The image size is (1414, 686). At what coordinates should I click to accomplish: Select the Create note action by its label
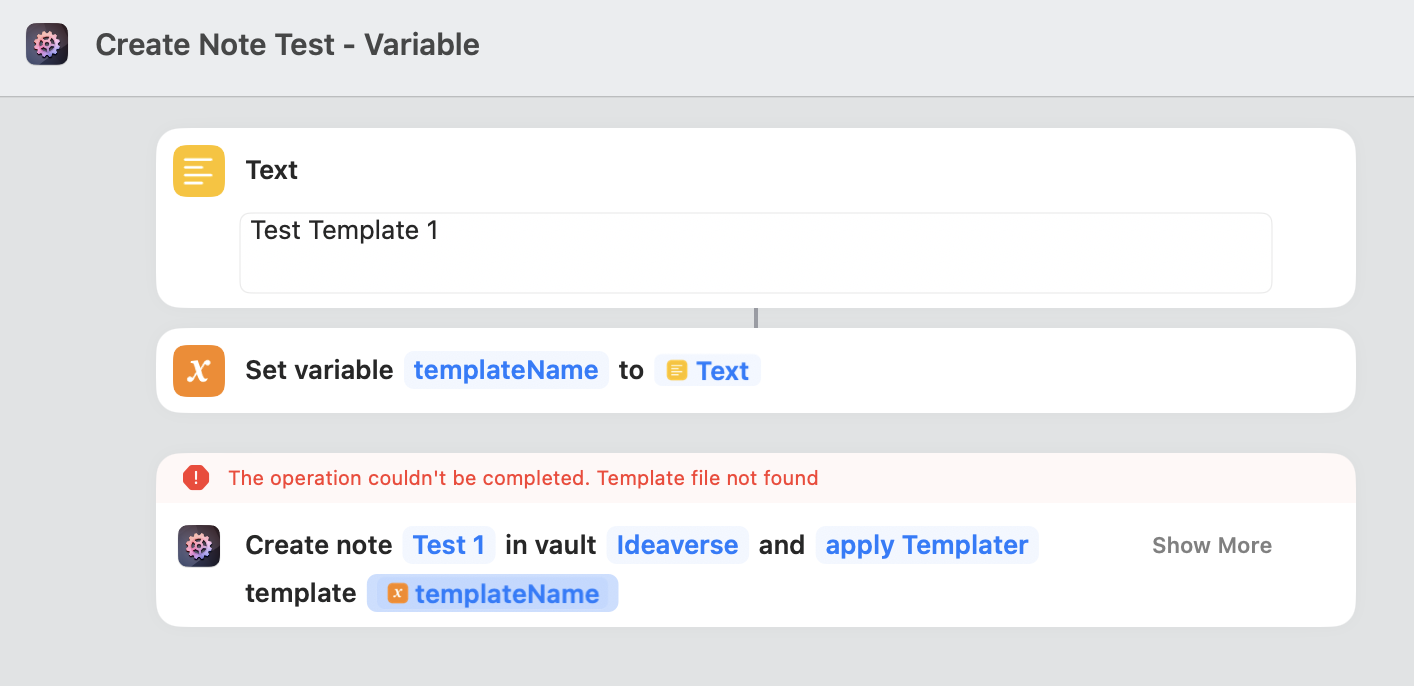(x=318, y=545)
